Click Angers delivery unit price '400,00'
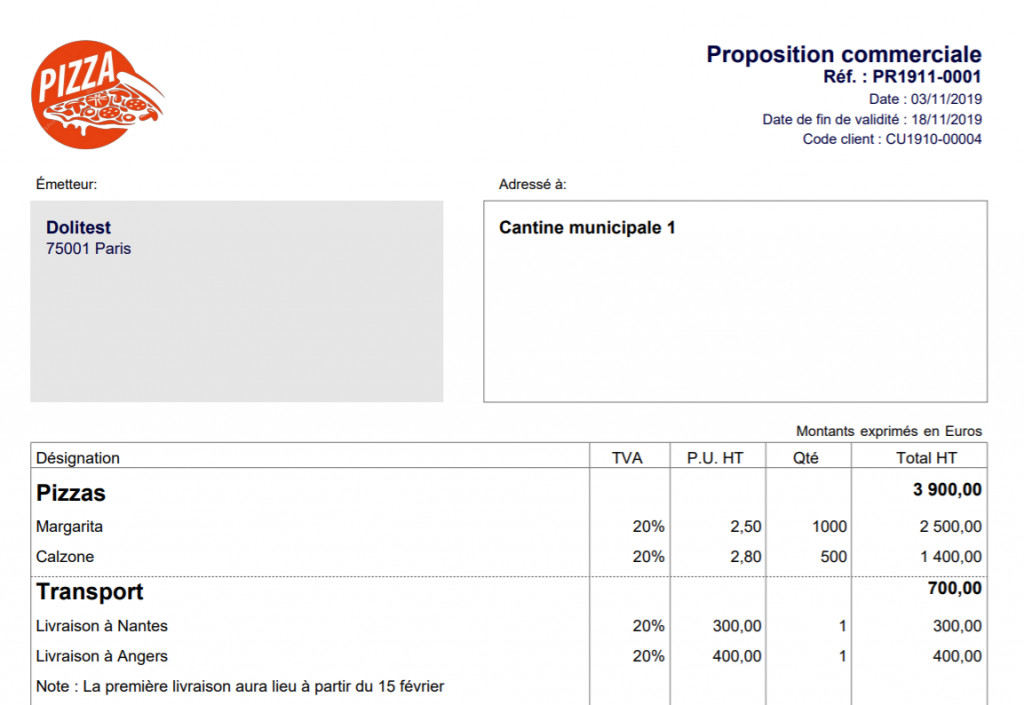 coord(737,656)
